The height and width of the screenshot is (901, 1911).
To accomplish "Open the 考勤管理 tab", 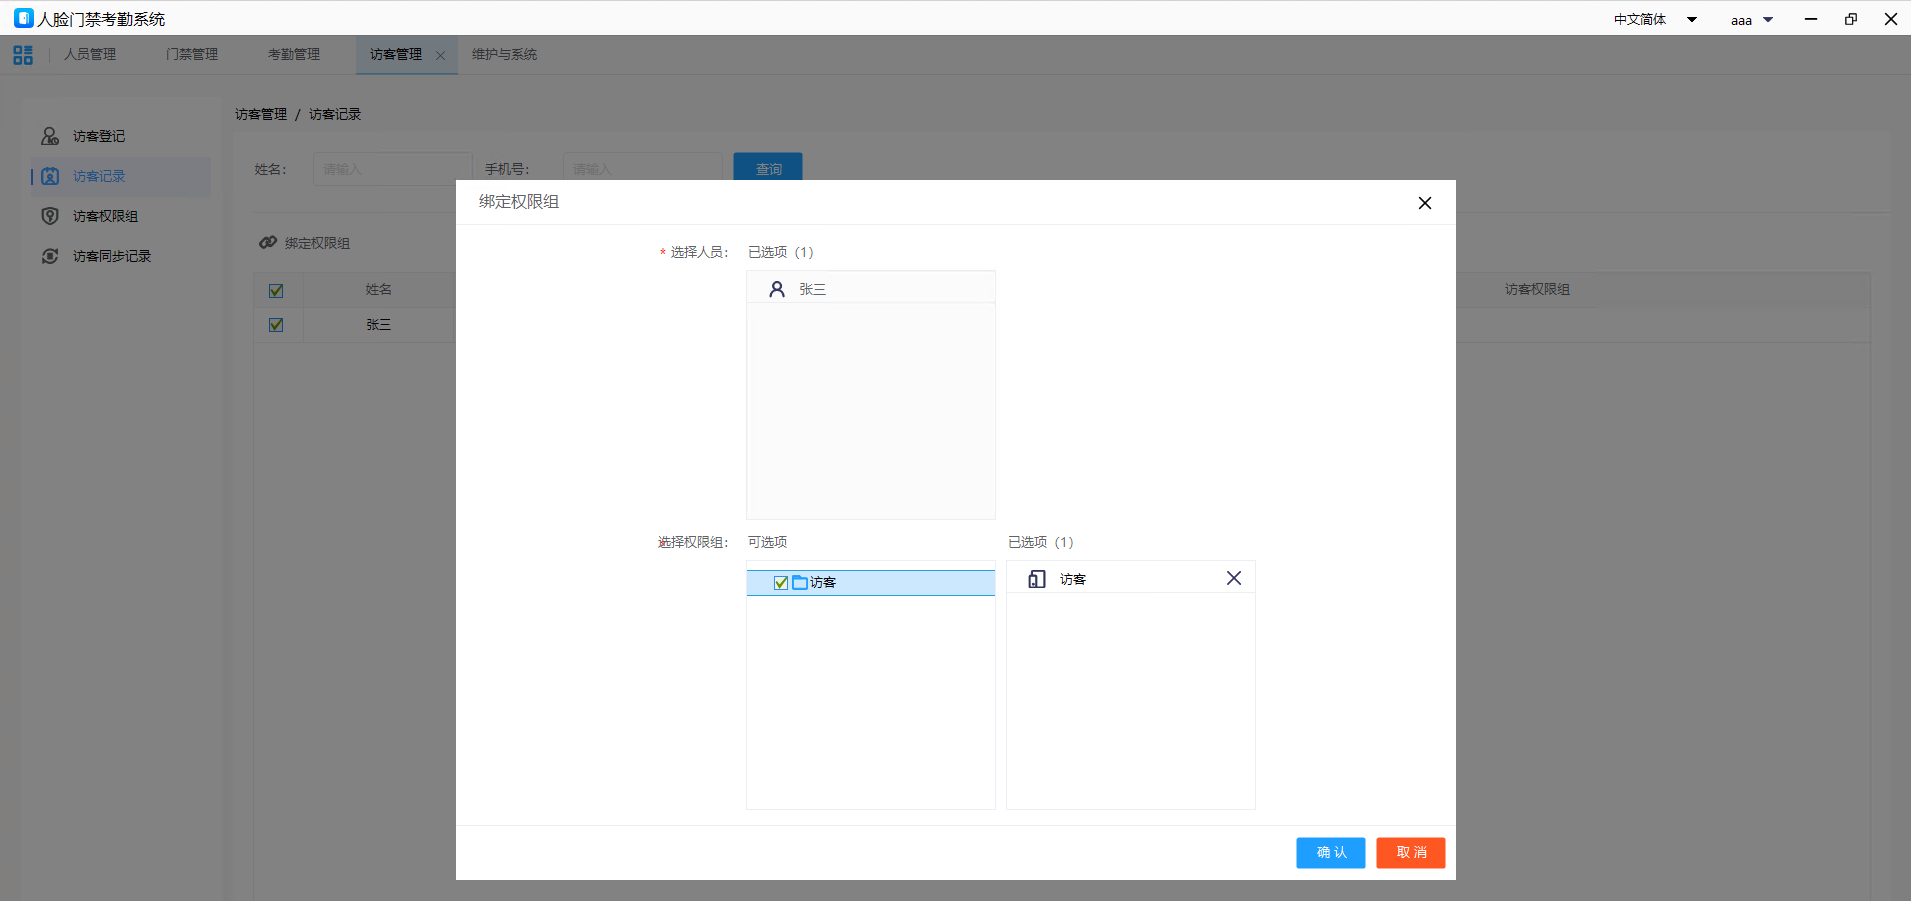I will (294, 55).
